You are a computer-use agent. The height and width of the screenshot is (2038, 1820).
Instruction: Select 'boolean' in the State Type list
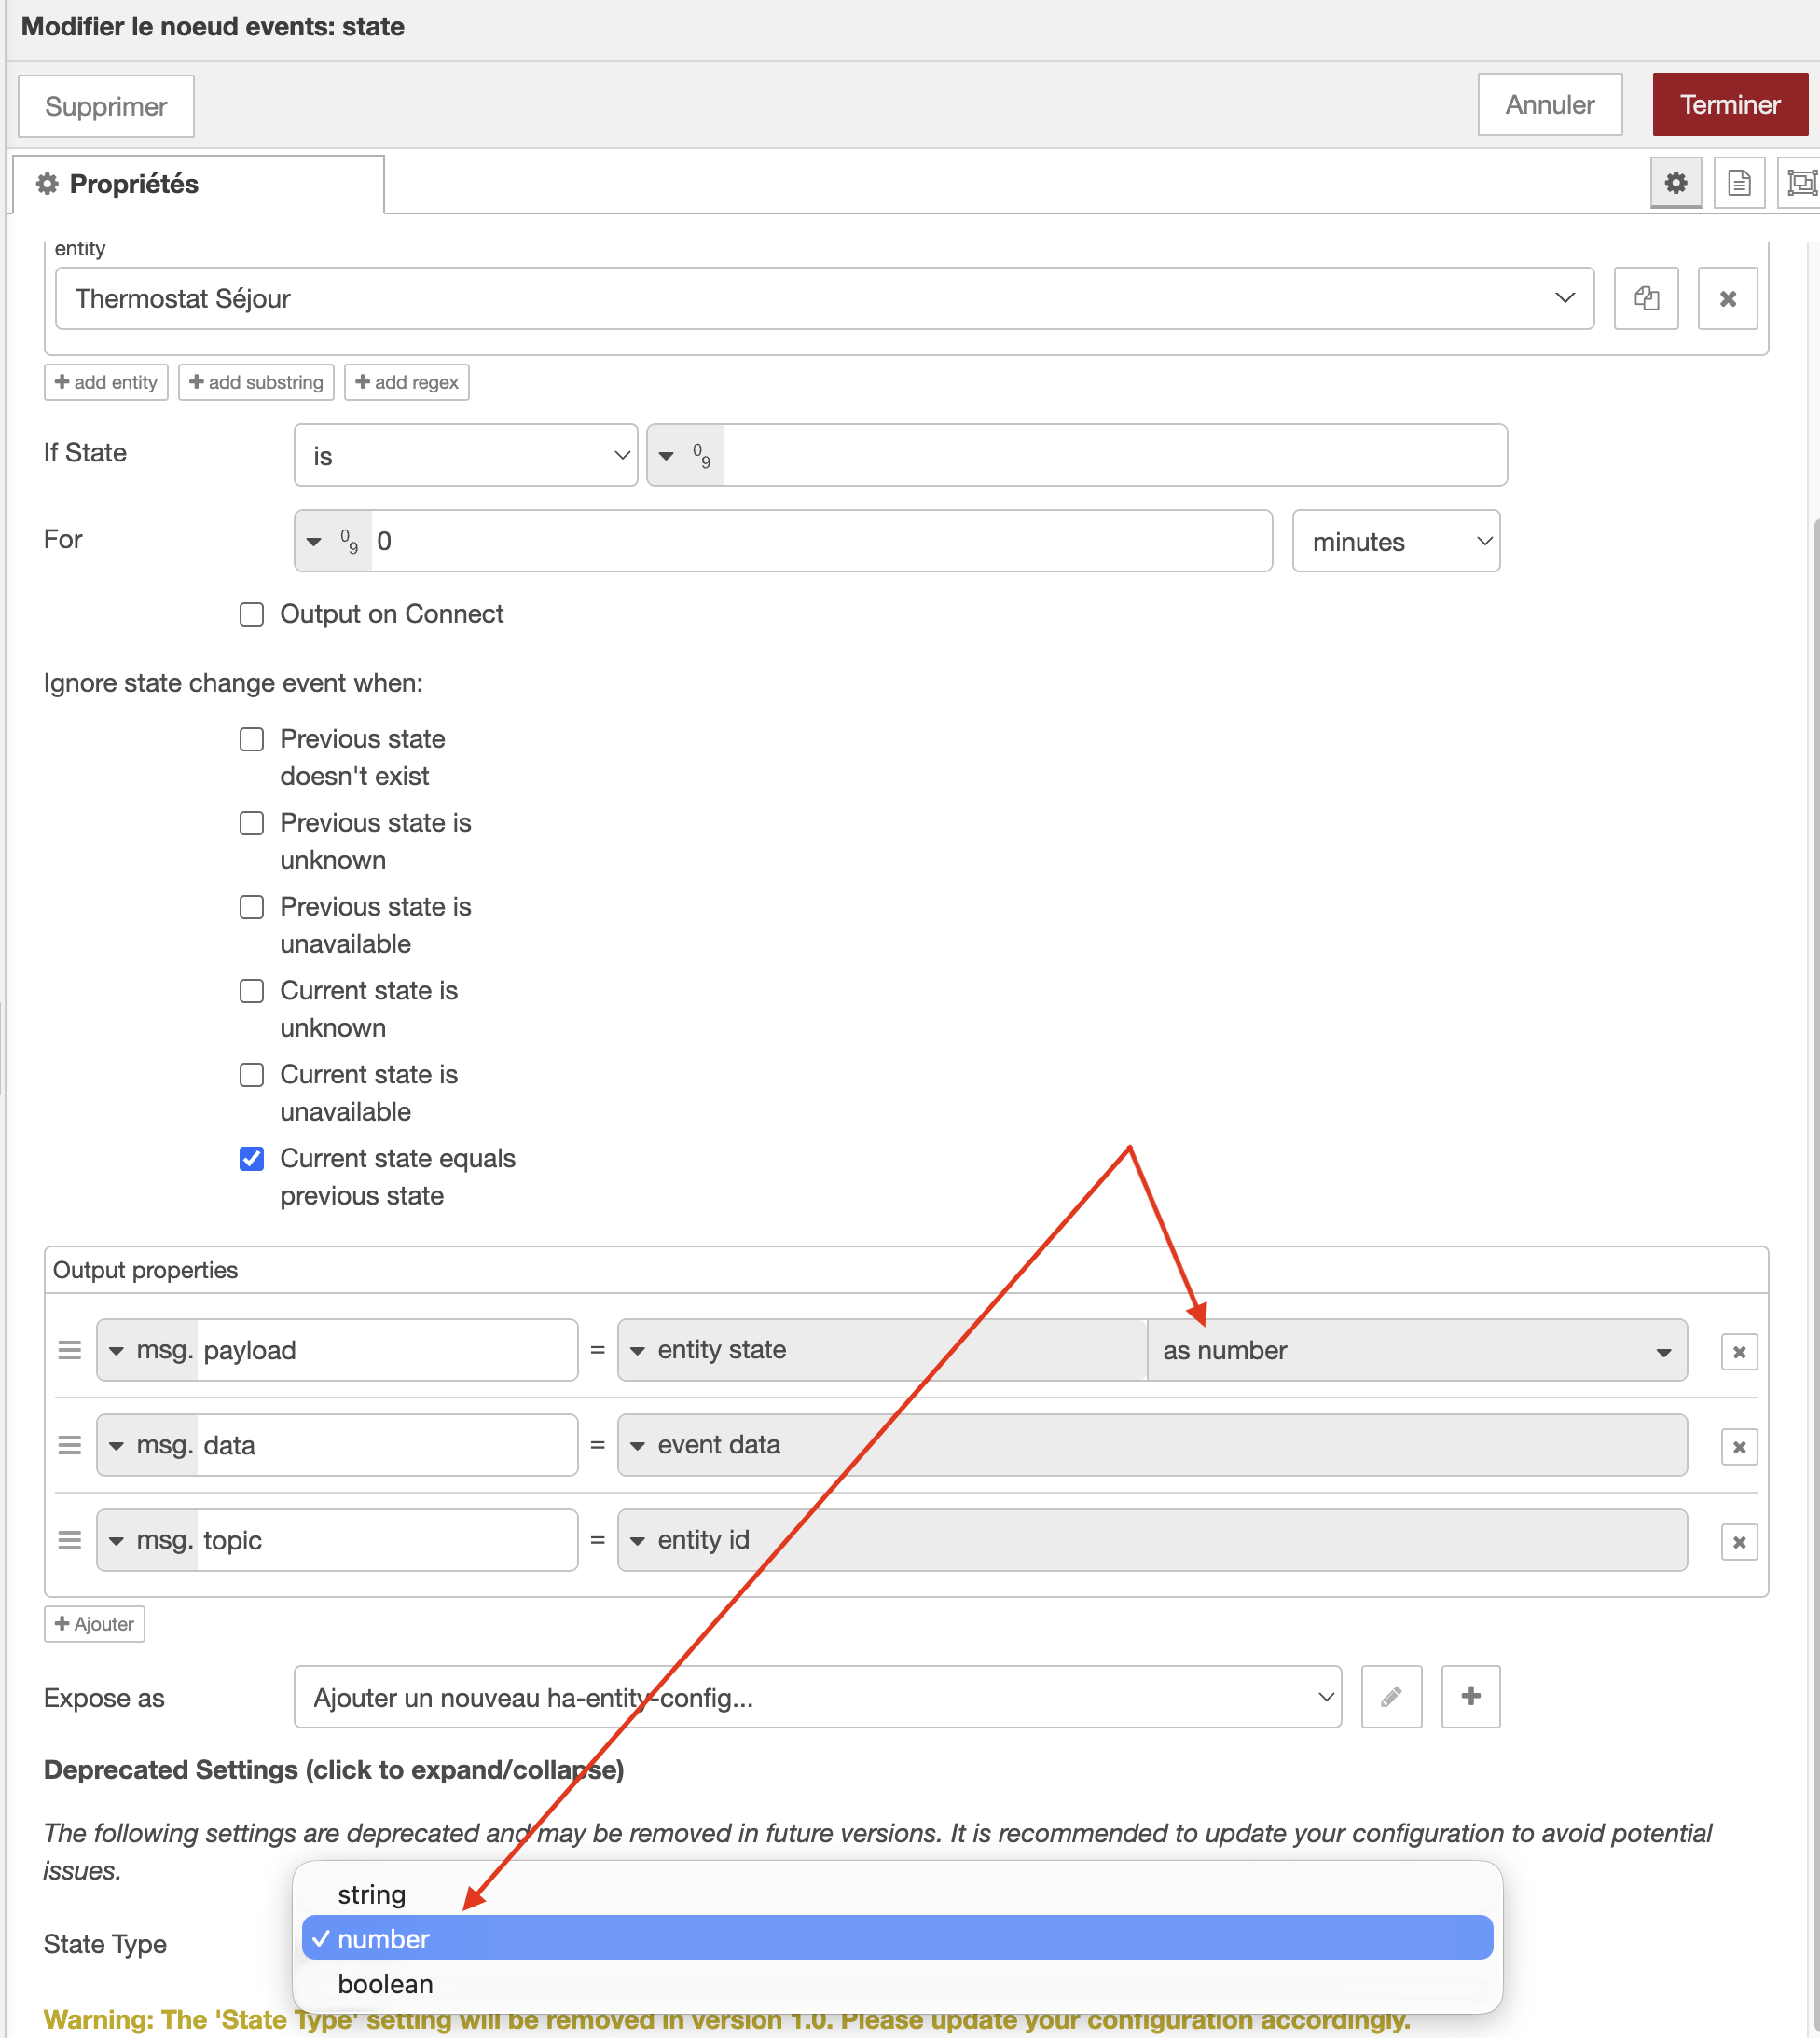(x=386, y=1984)
